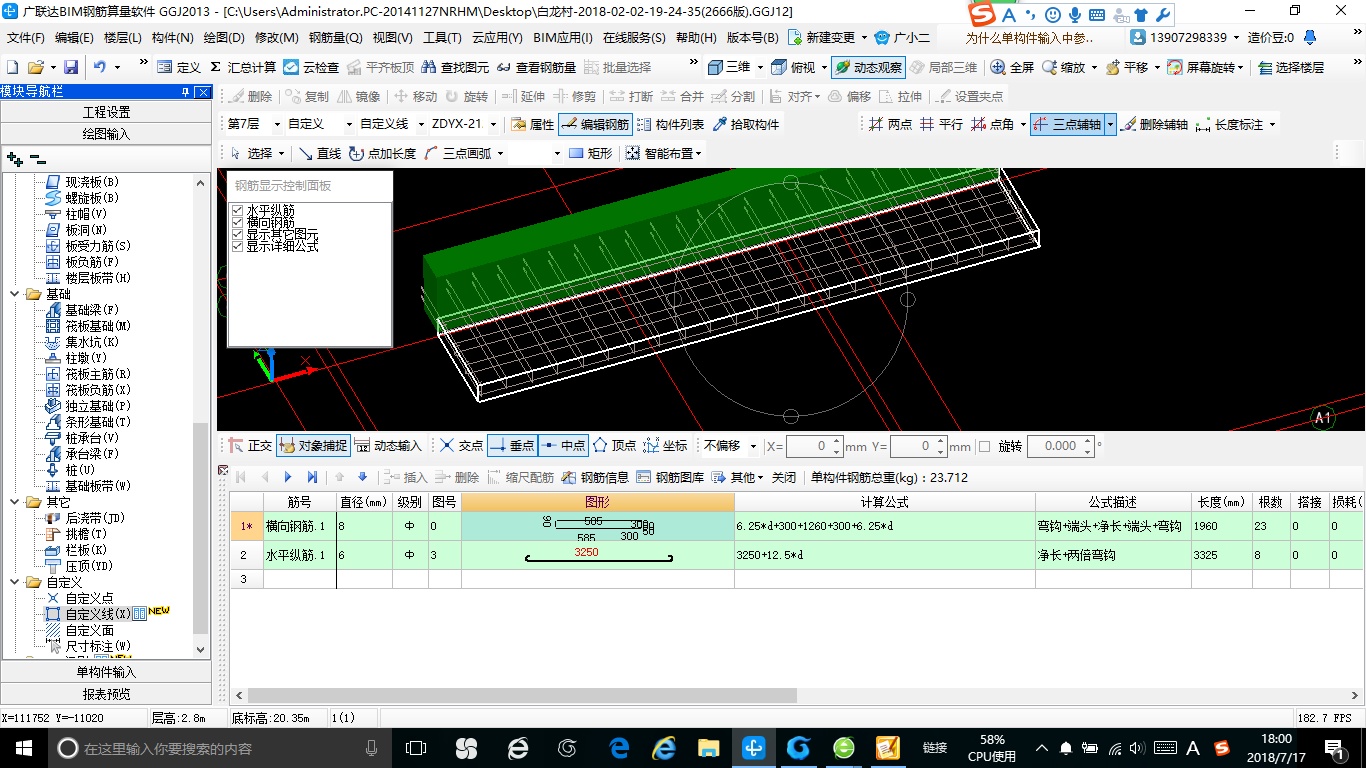Click 关闭 in rebar edit toolbar
Image resolution: width=1366 pixels, height=768 pixels.
coord(784,478)
